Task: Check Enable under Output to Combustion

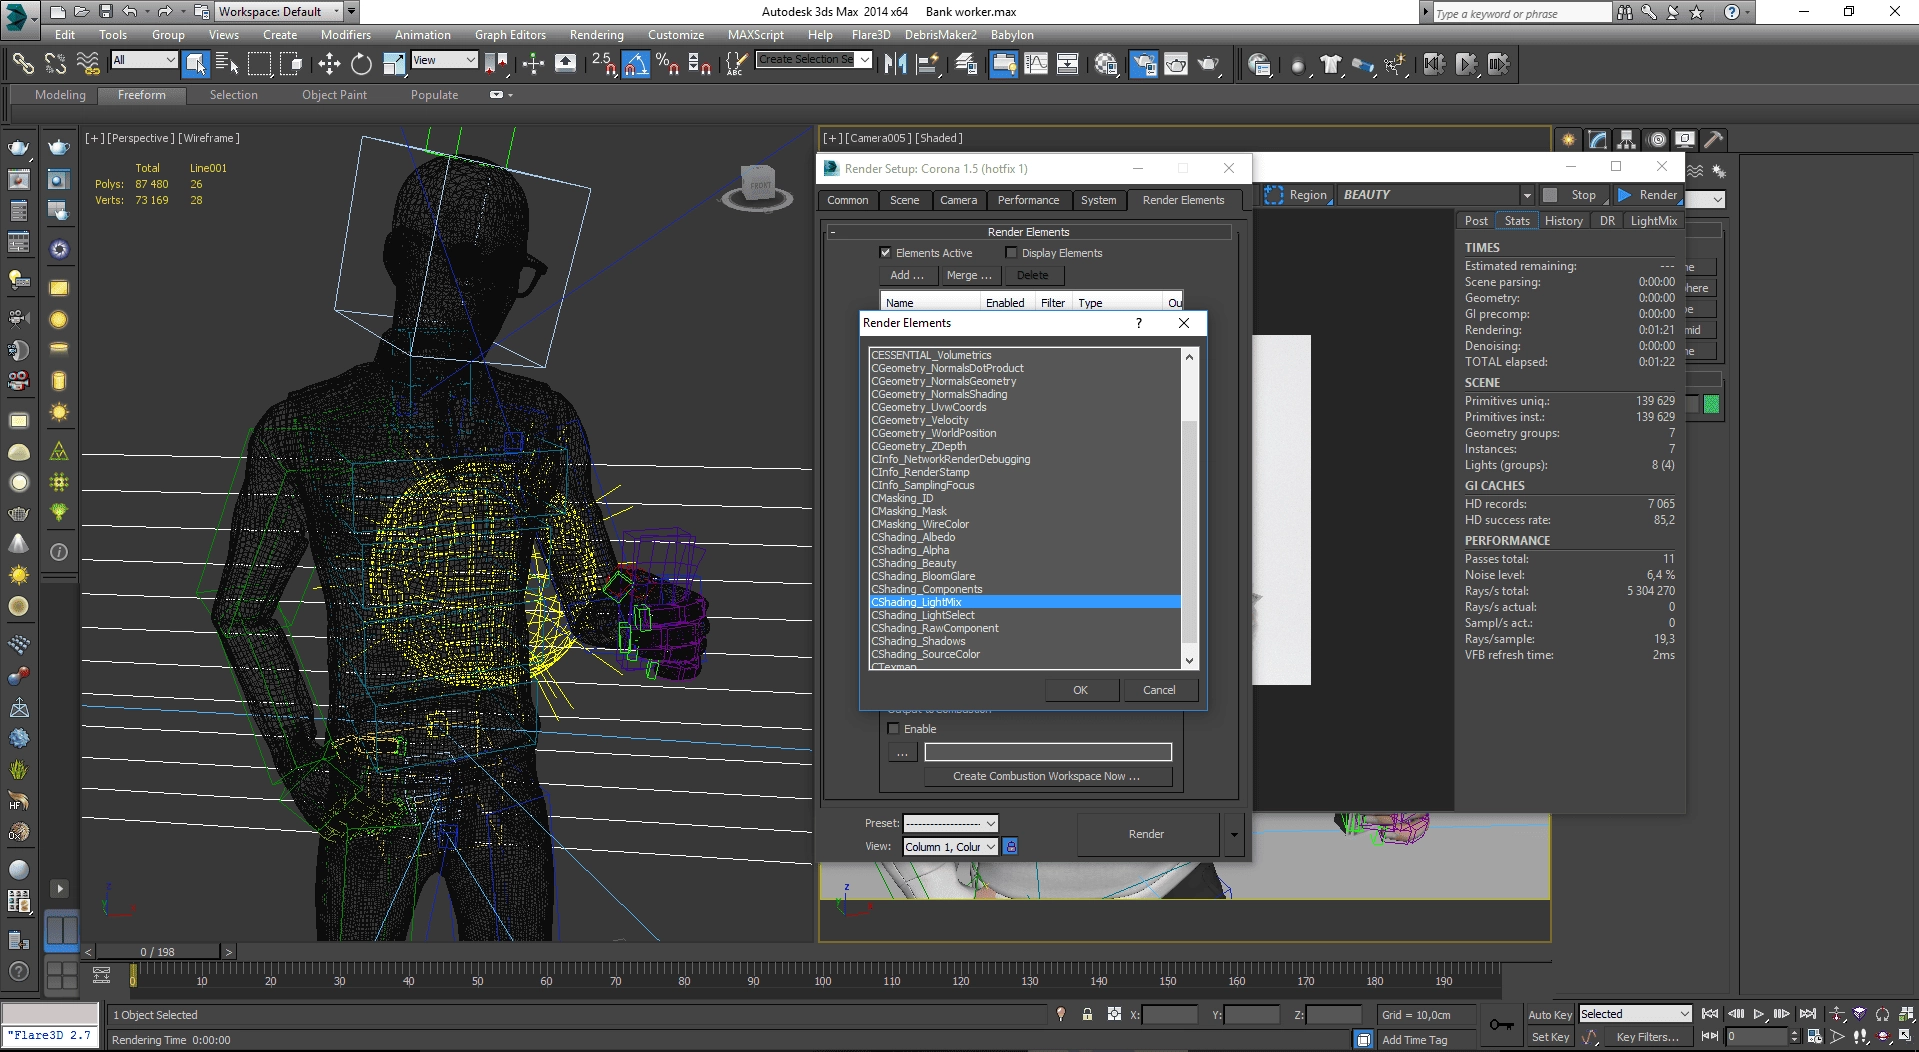Action: 894,729
